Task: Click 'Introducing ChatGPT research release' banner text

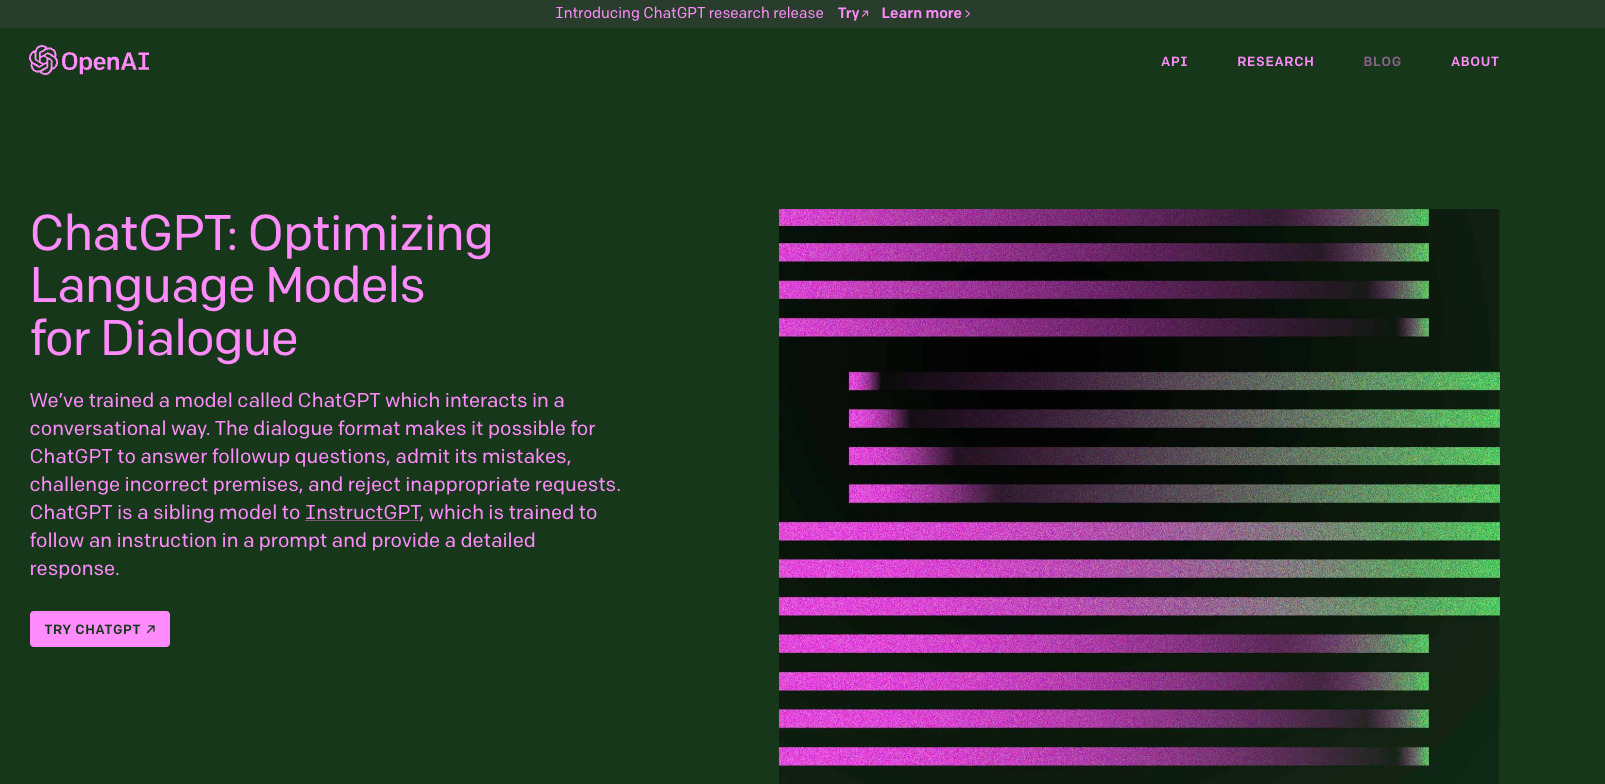Action: (x=689, y=13)
